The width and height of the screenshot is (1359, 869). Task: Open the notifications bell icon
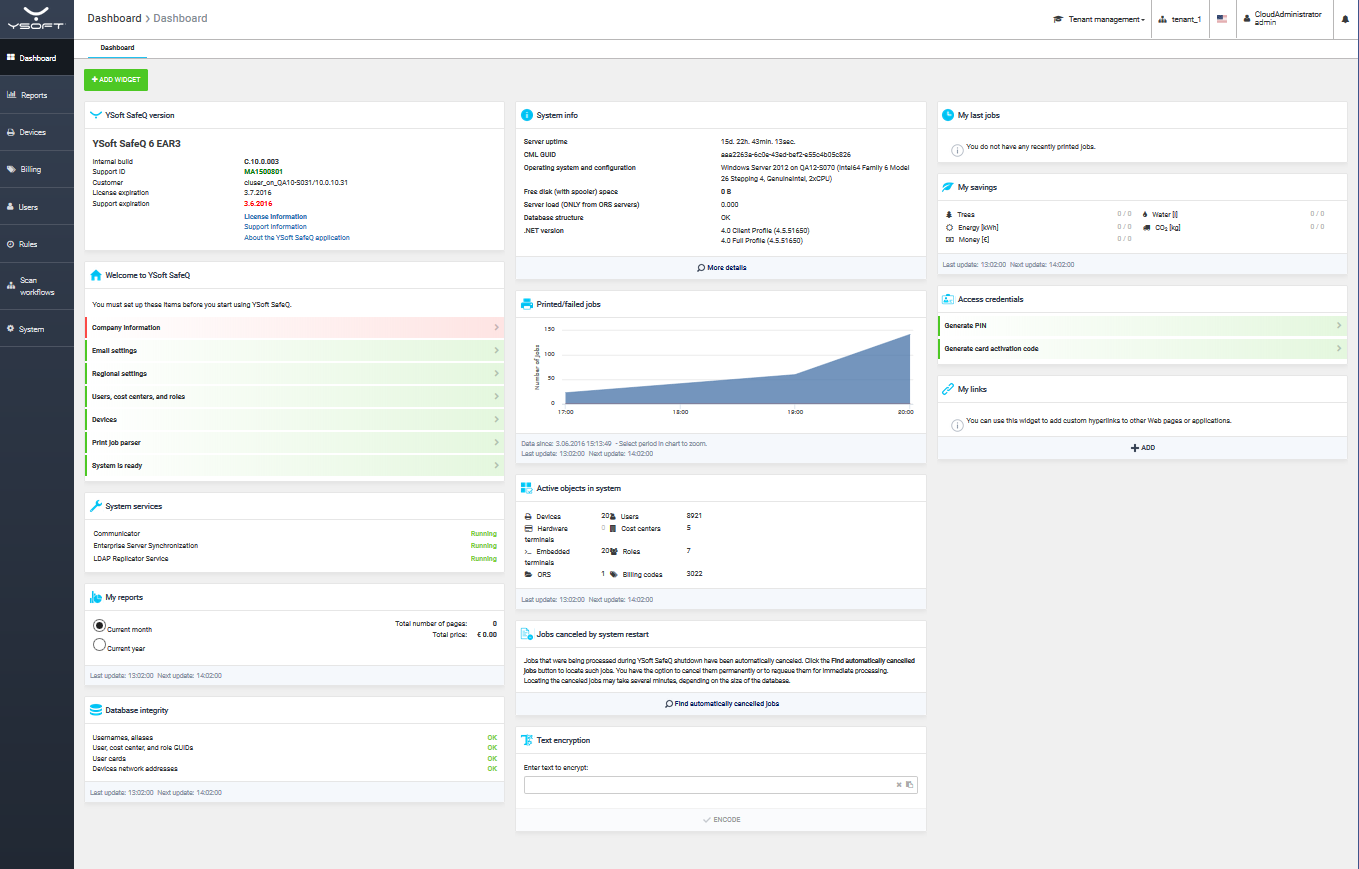[1345, 19]
